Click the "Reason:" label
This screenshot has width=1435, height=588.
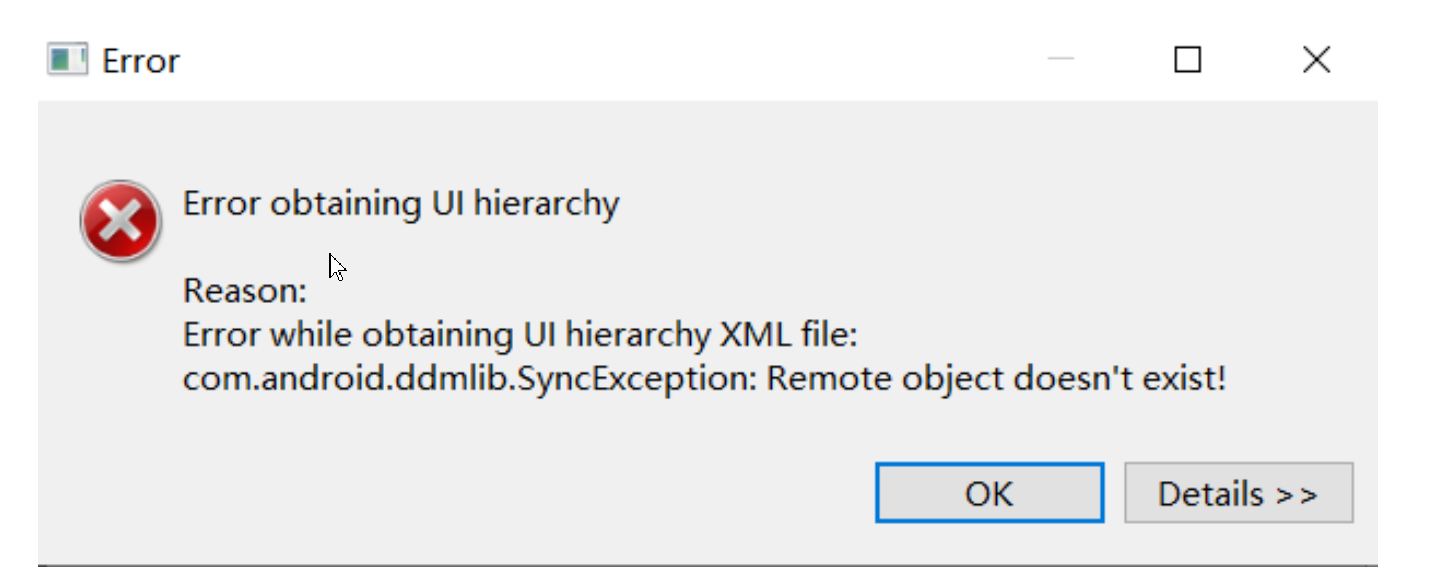(245, 292)
